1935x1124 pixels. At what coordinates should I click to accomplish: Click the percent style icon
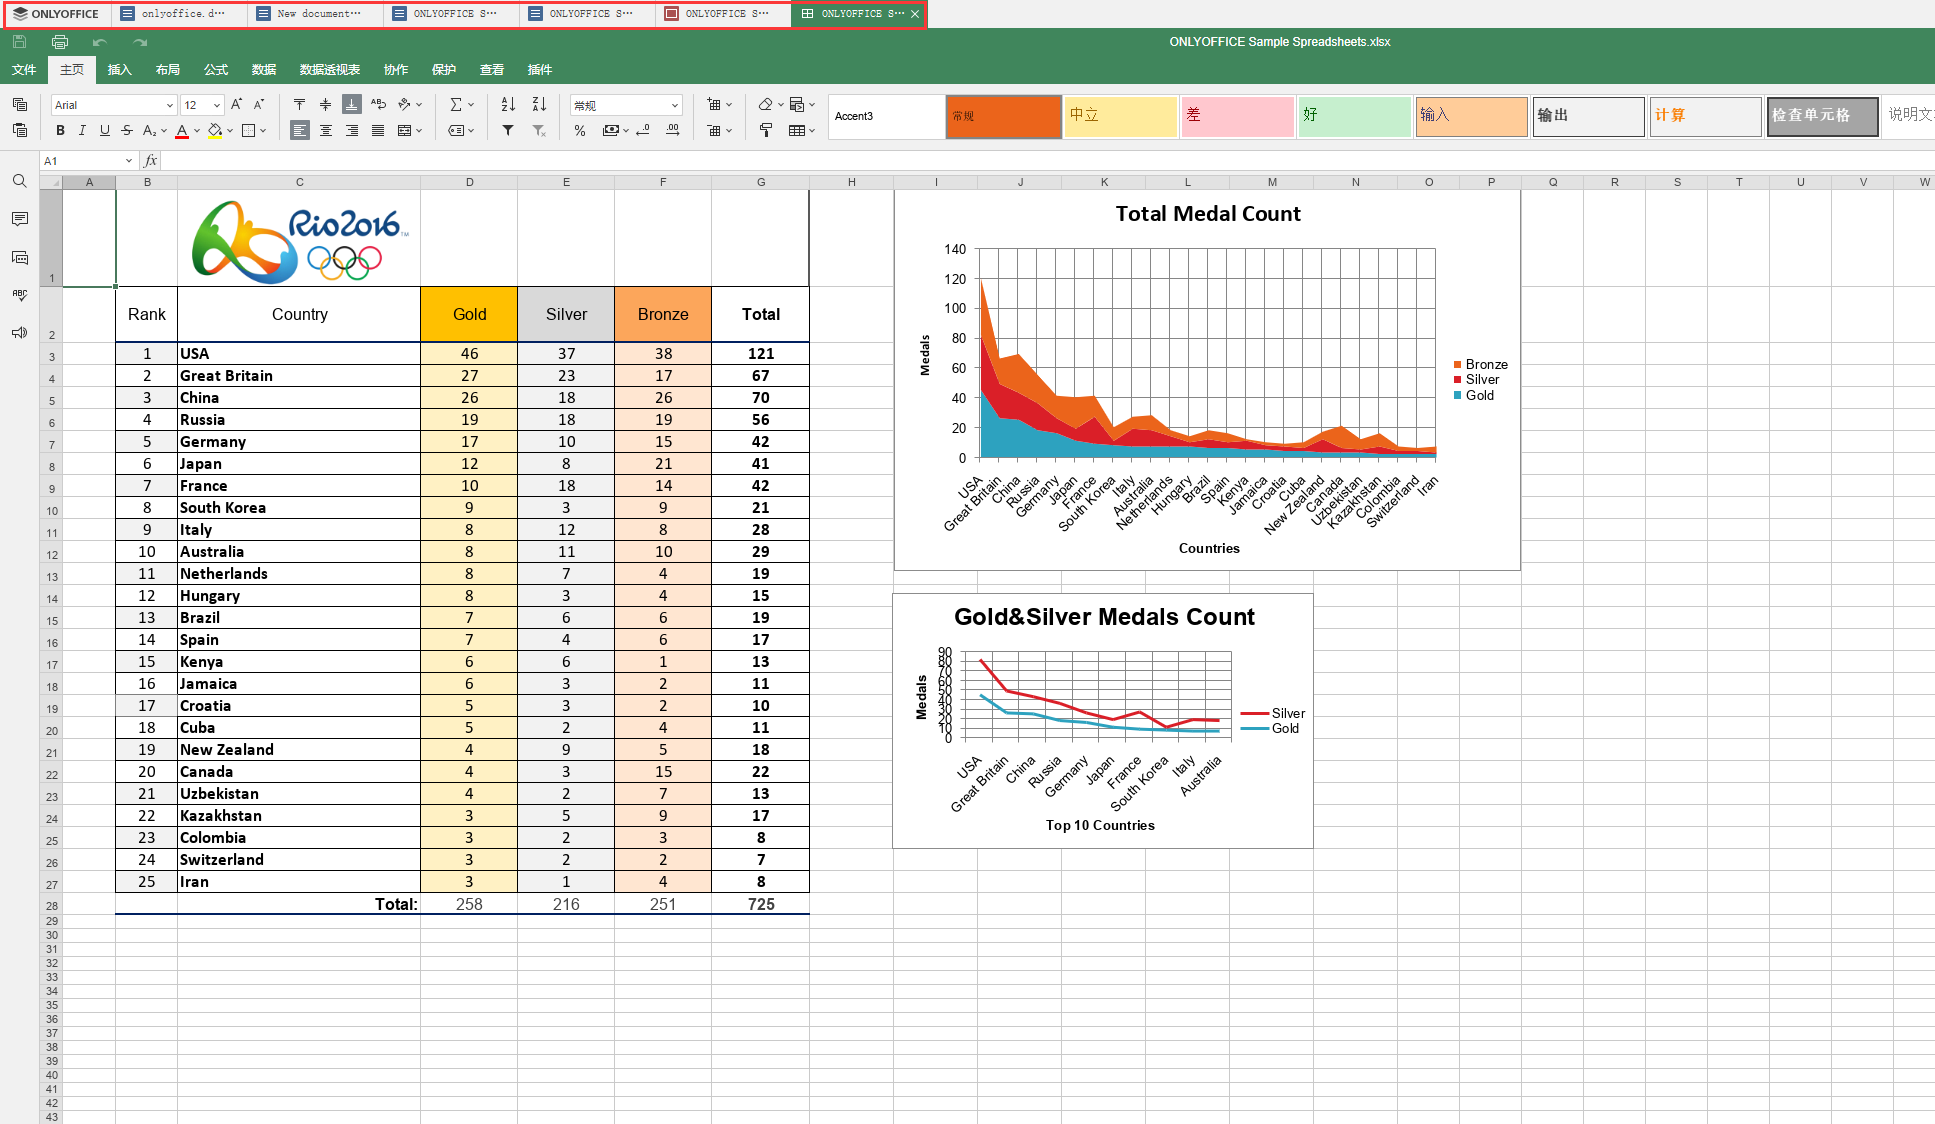[x=580, y=130]
